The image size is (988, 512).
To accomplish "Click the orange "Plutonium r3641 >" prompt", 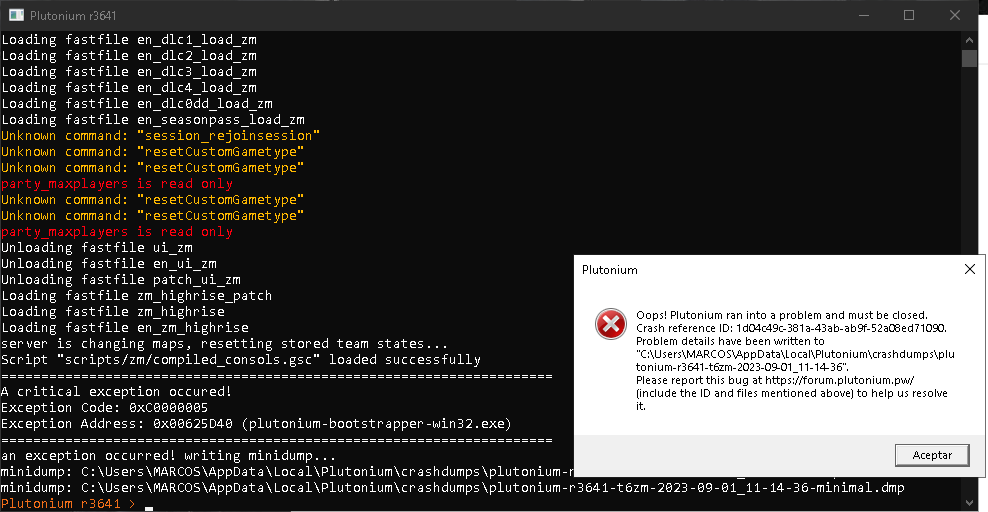I will [x=68, y=504].
